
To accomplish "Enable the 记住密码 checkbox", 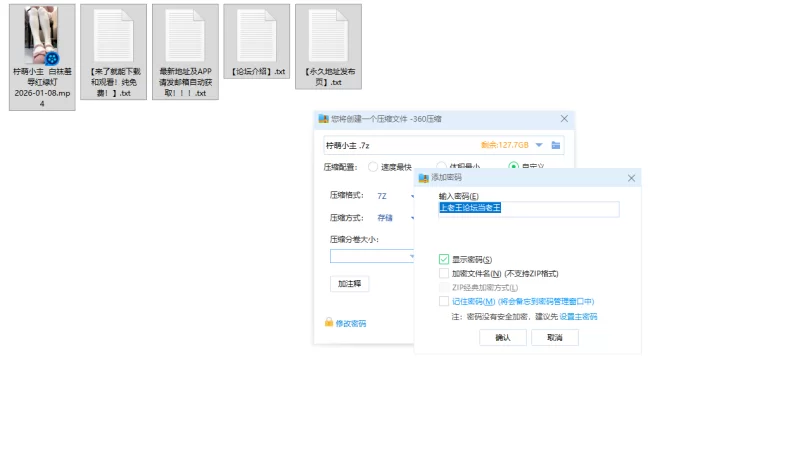I will (x=444, y=302).
